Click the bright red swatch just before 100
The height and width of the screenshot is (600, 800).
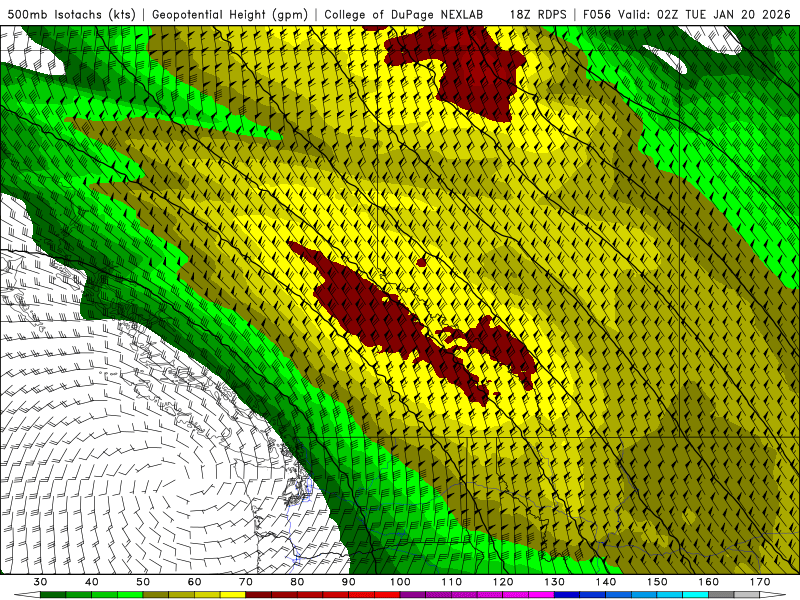click(x=387, y=596)
